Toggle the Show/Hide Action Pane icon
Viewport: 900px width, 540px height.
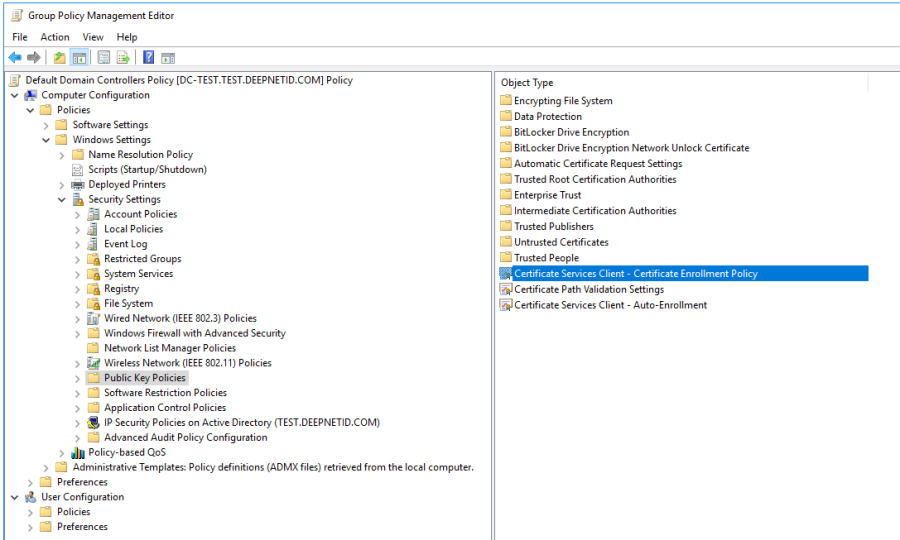(168, 58)
